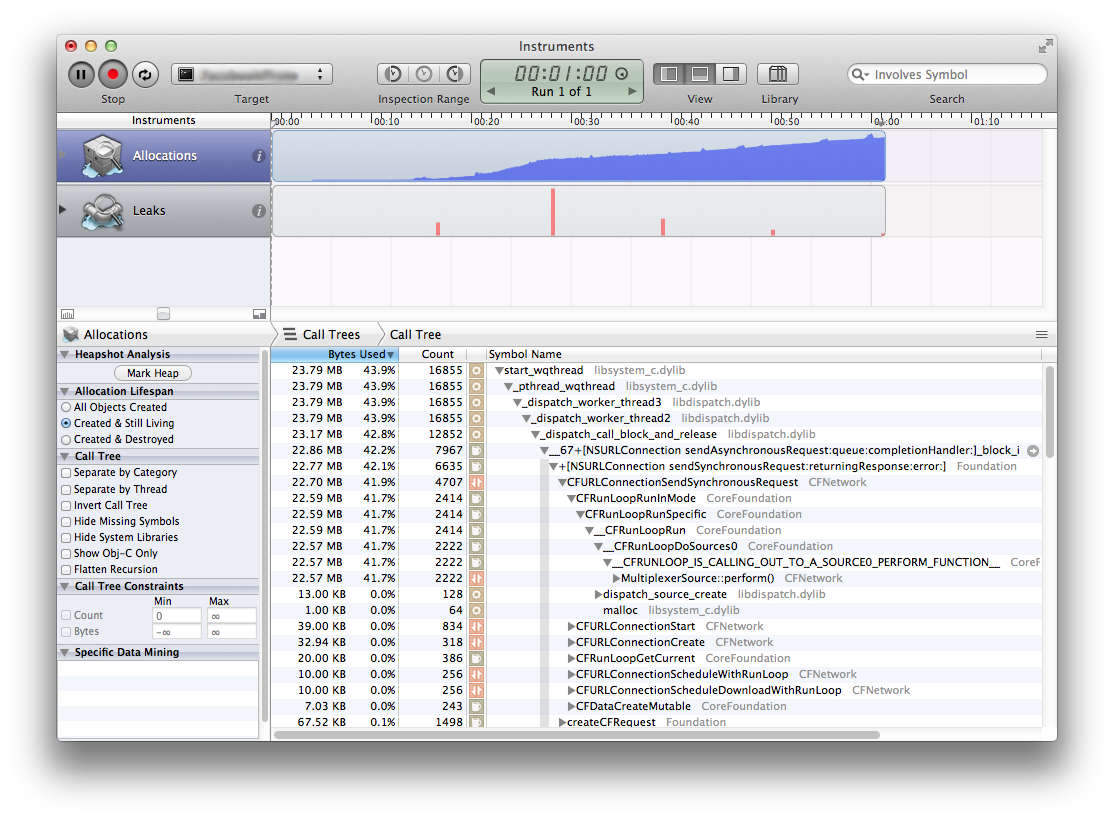Expand the MultiplexerSource::perform() row
Image resolution: width=1114 pixels, height=820 pixels.
pyautogui.click(x=617, y=578)
